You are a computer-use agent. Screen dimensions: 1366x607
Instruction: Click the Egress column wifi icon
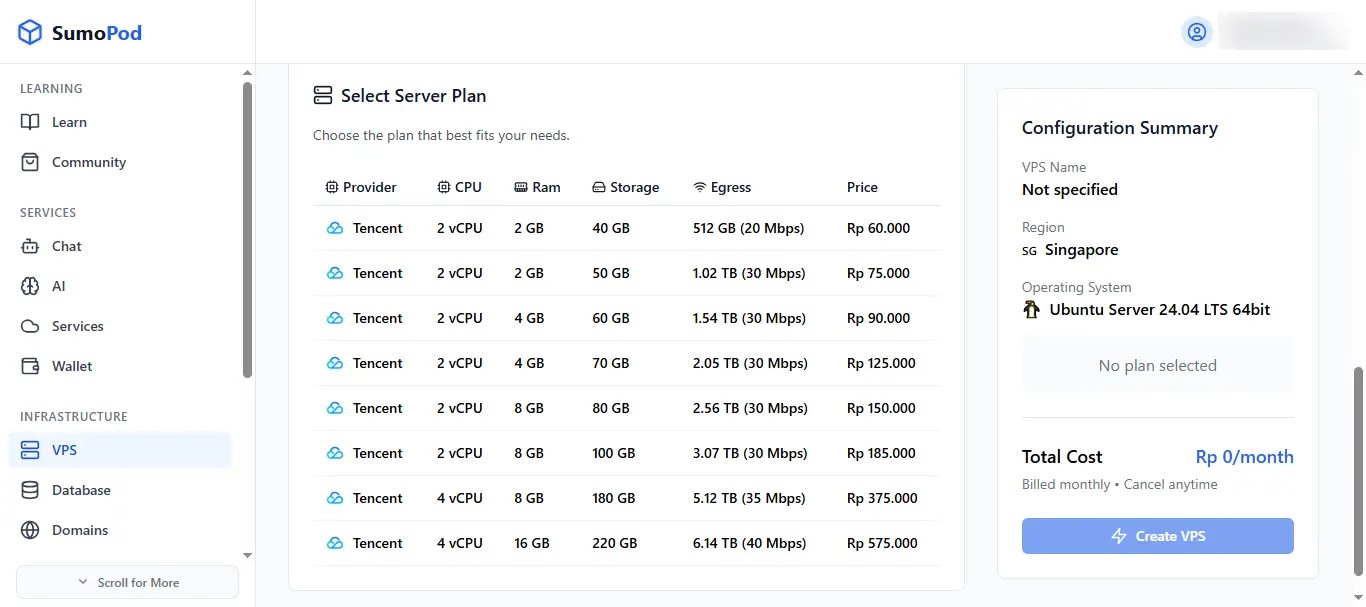[700, 187]
